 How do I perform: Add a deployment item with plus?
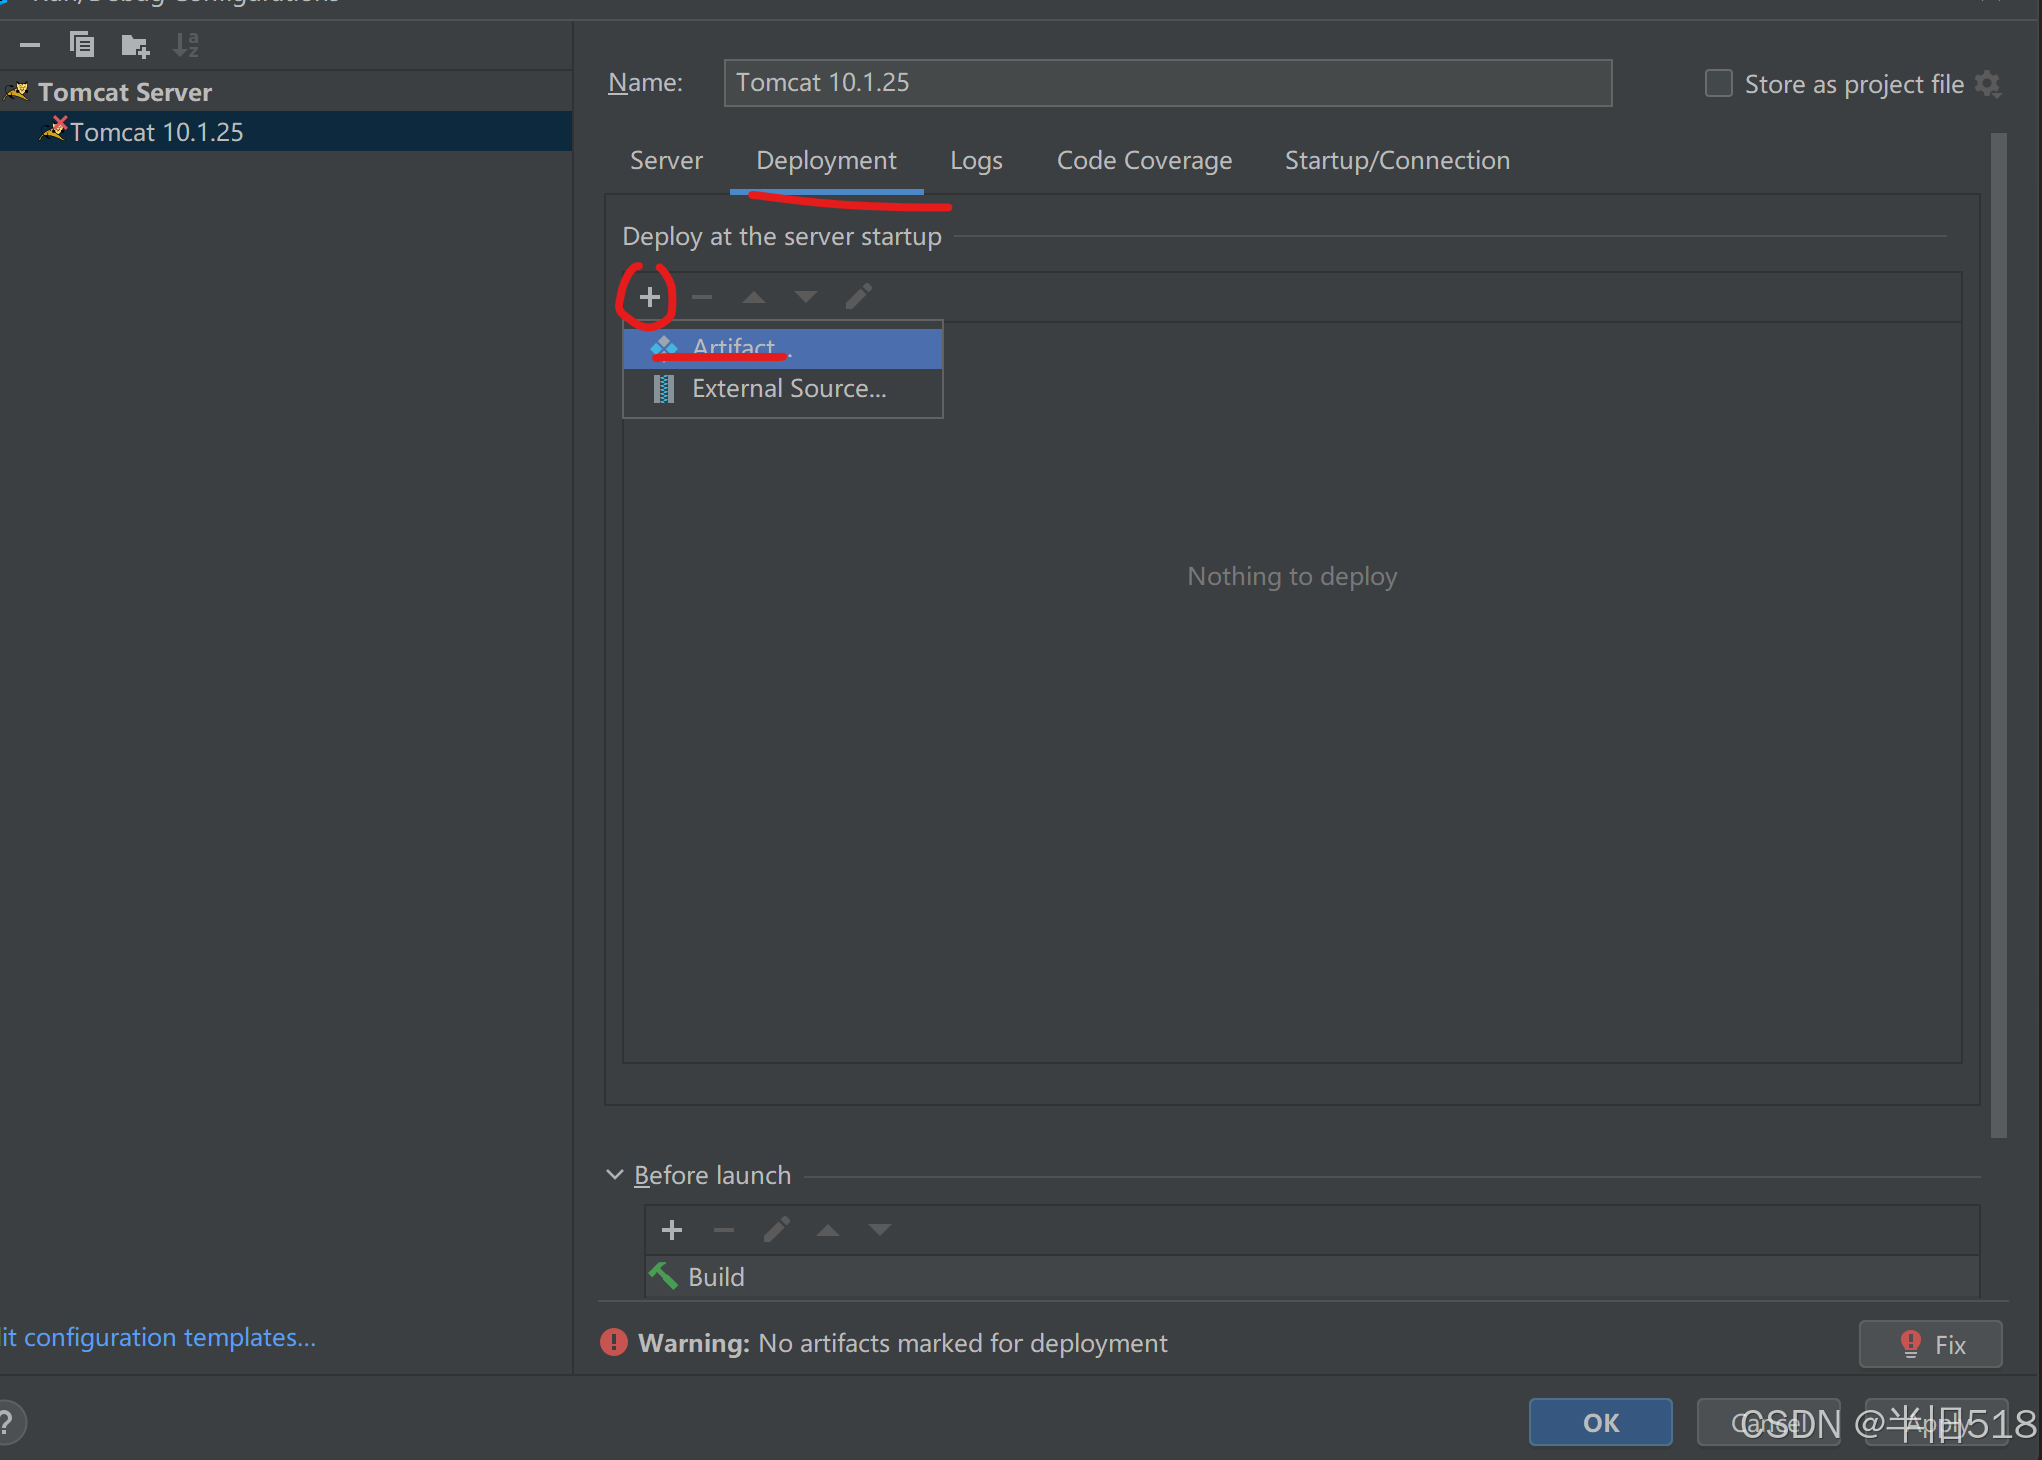pyautogui.click(x=650, y=297)
